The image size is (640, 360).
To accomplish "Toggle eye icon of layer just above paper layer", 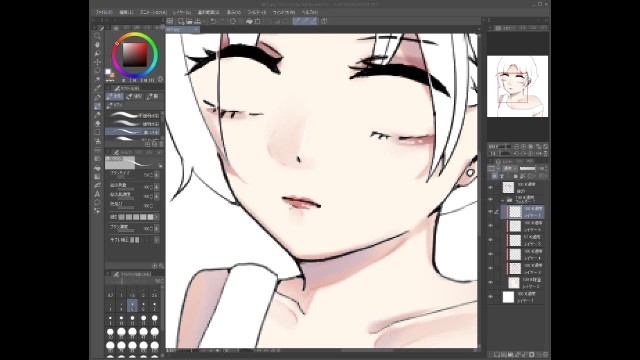I will point(491,282).
